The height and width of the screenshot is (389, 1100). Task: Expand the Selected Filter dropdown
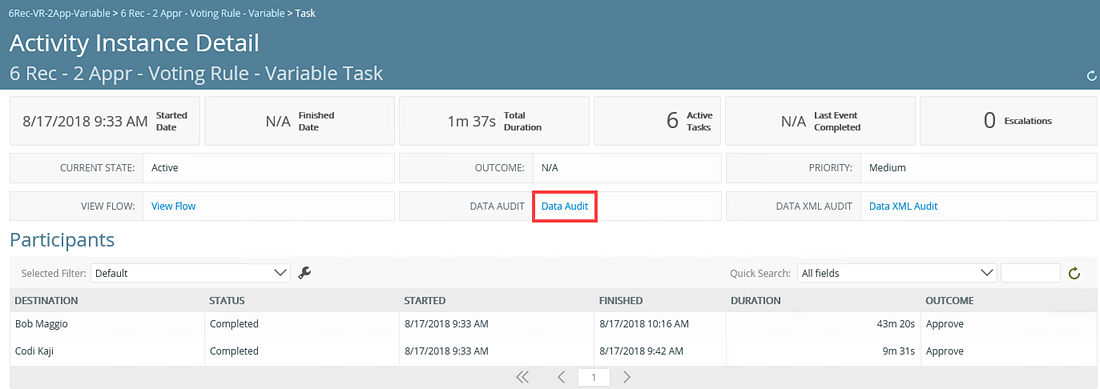tap(191, 273)
